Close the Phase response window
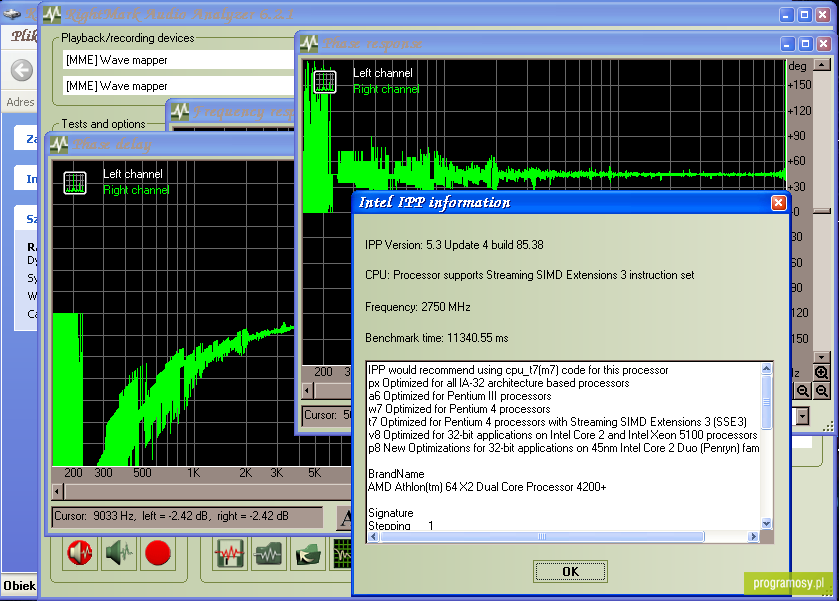This screenshot has height=601, width=839. click(x=824, y=44)
